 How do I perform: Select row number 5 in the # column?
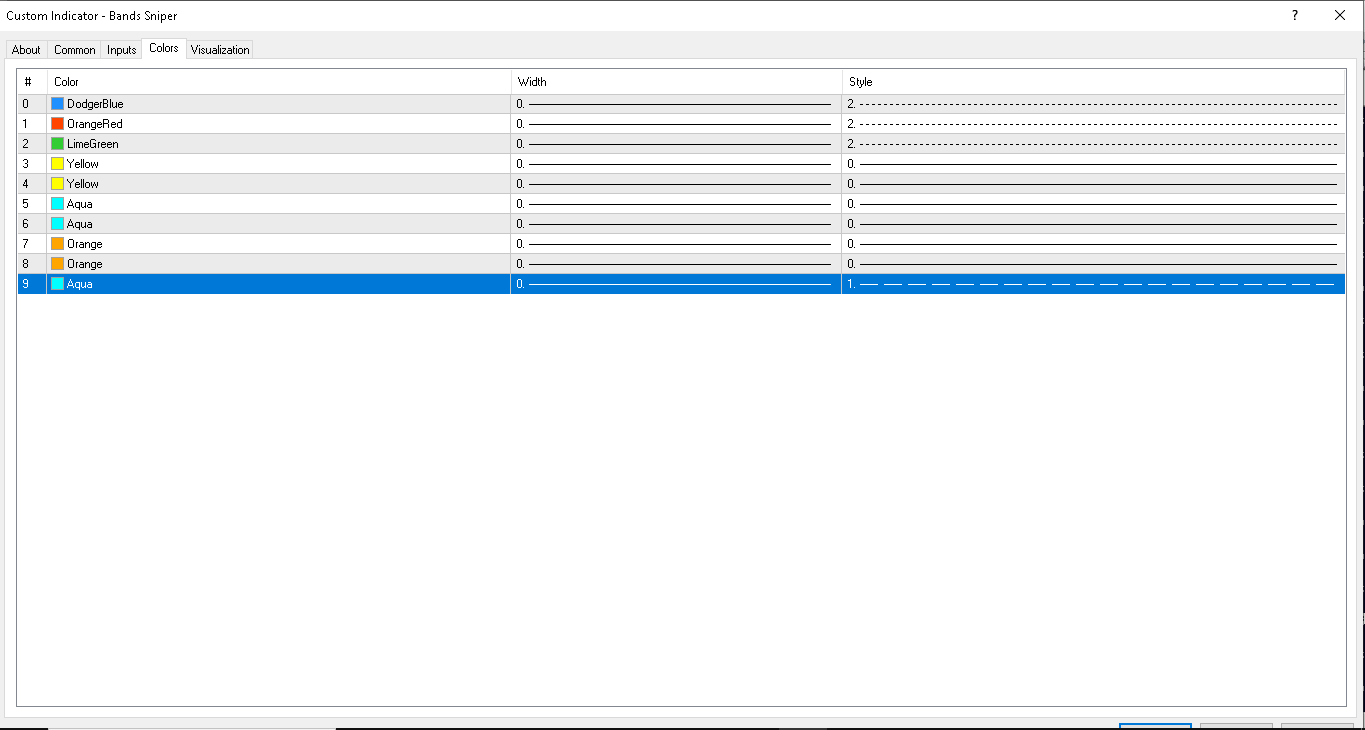coord(32,204)
